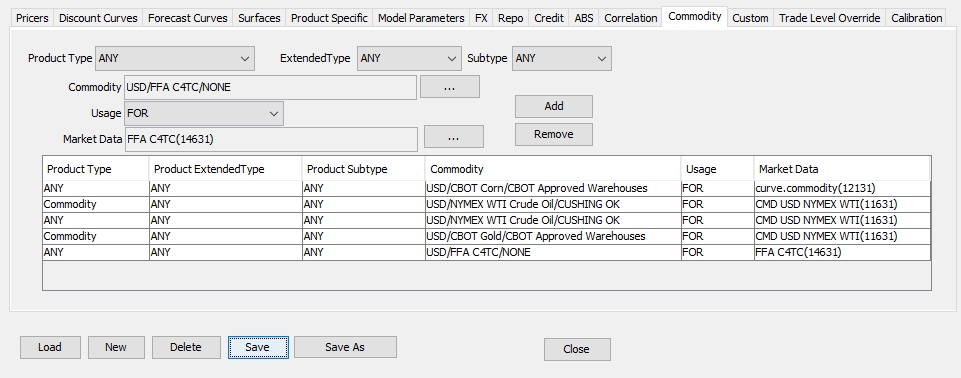The image size is (961, 378).
Task: Open the Forecast Curves tab
Action: tap(188, 18)
